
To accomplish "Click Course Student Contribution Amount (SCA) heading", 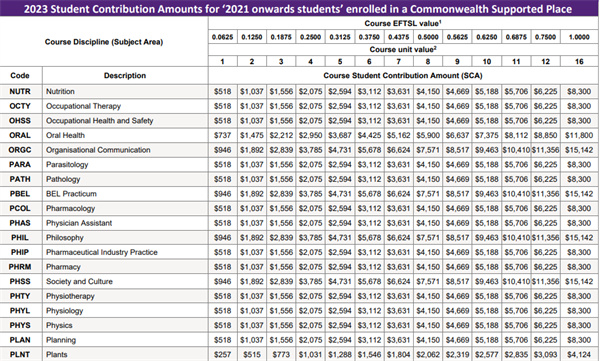I will tap(403, 75).
